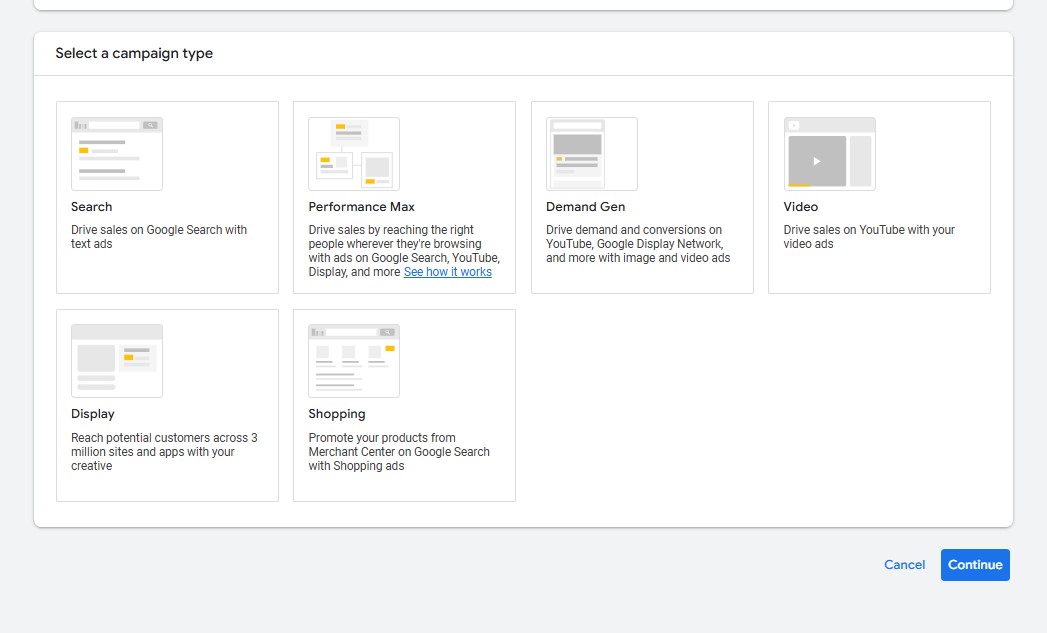
Task: Click the Shopping campaign illustration icon
Action: click(354, 361)
